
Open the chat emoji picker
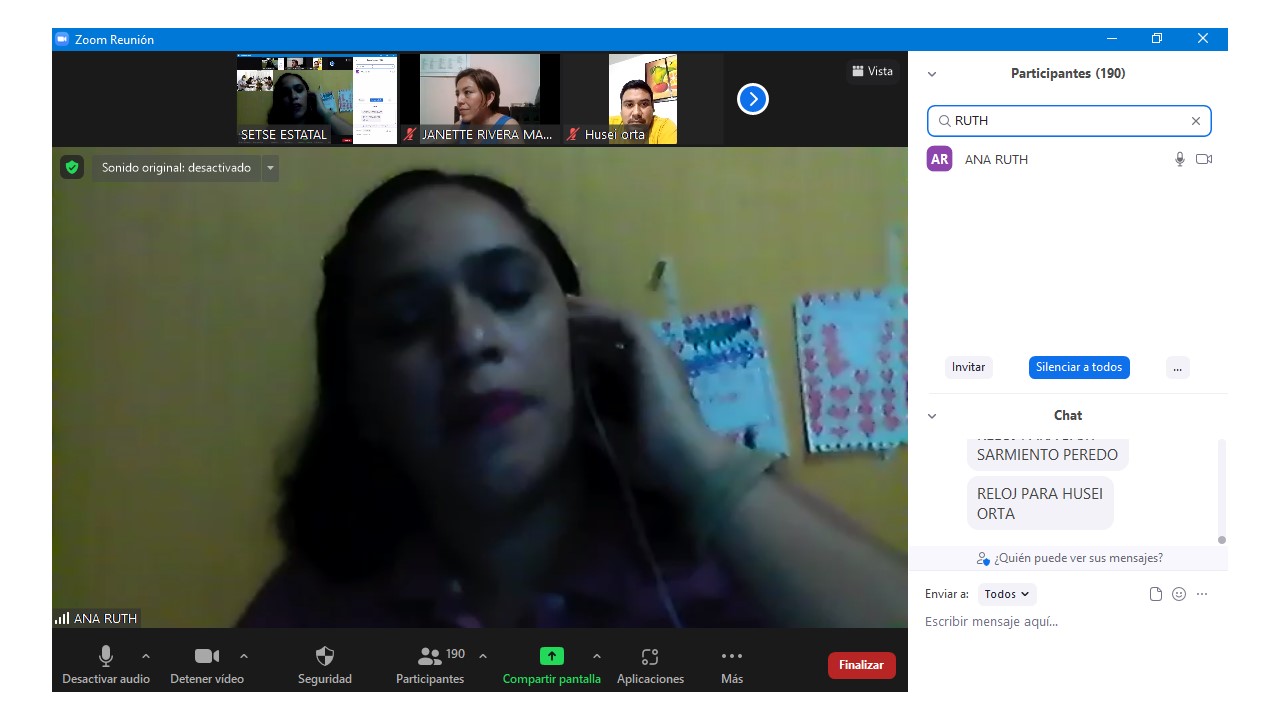pos(1179,594)
